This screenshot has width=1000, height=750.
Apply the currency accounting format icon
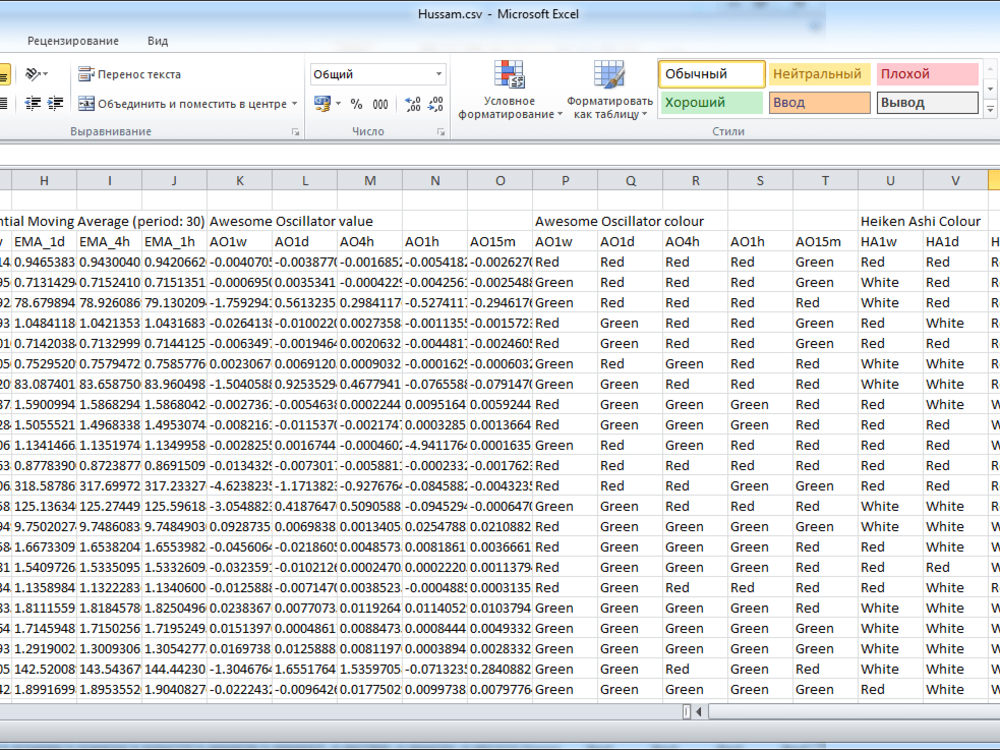323,104
